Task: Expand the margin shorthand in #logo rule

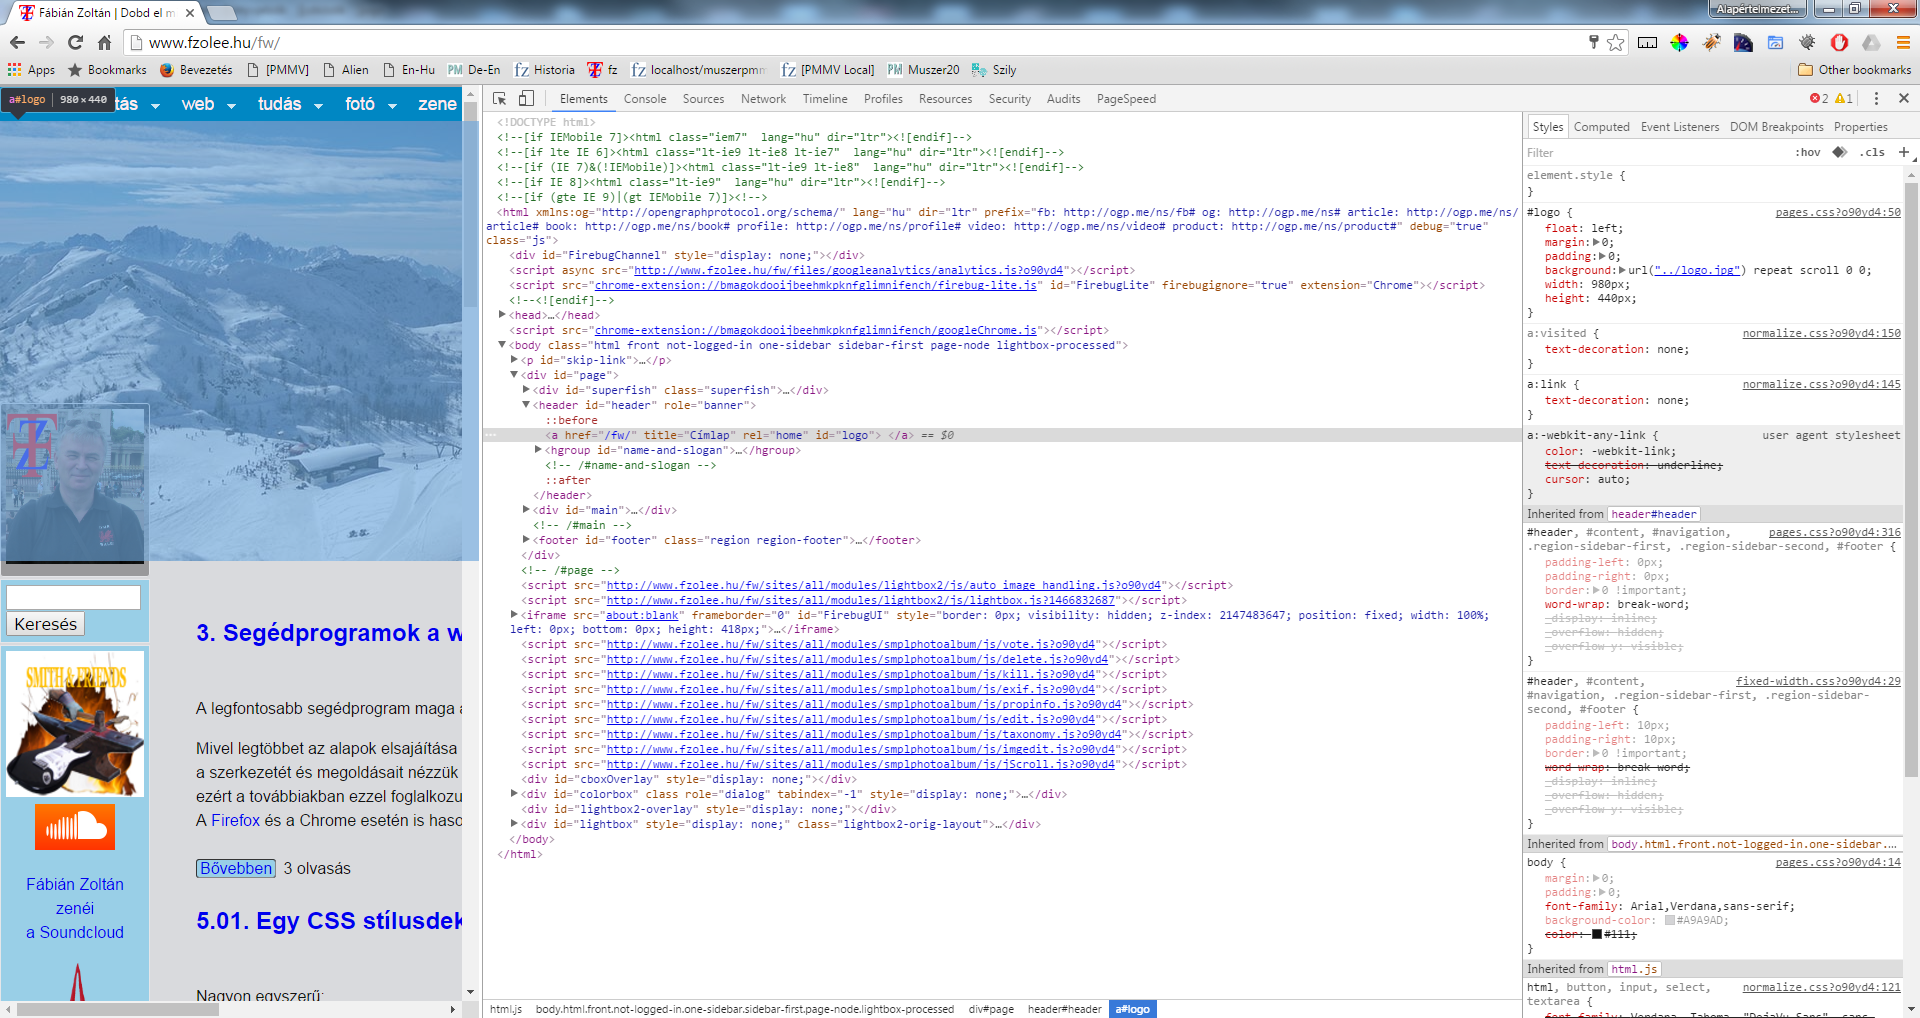Action: (1596, 242)
